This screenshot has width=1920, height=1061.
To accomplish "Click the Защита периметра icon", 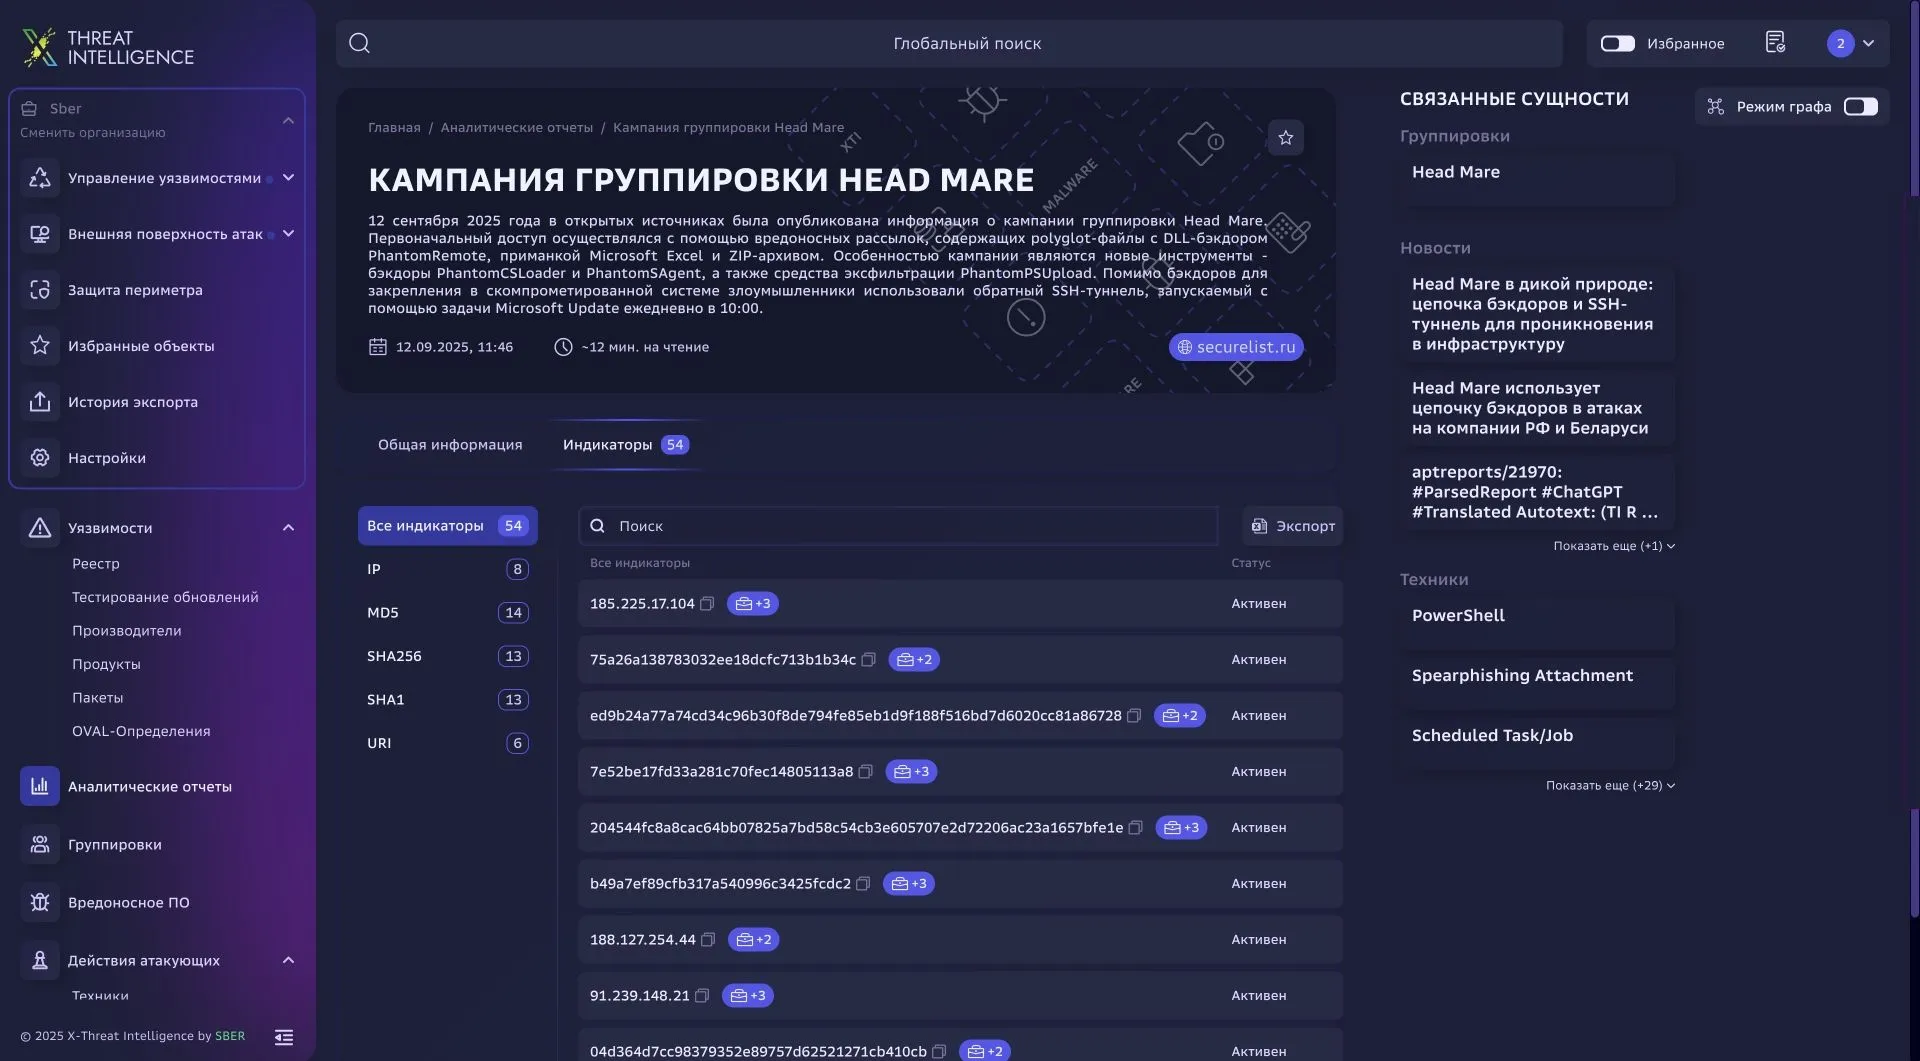I will (40, 290).
